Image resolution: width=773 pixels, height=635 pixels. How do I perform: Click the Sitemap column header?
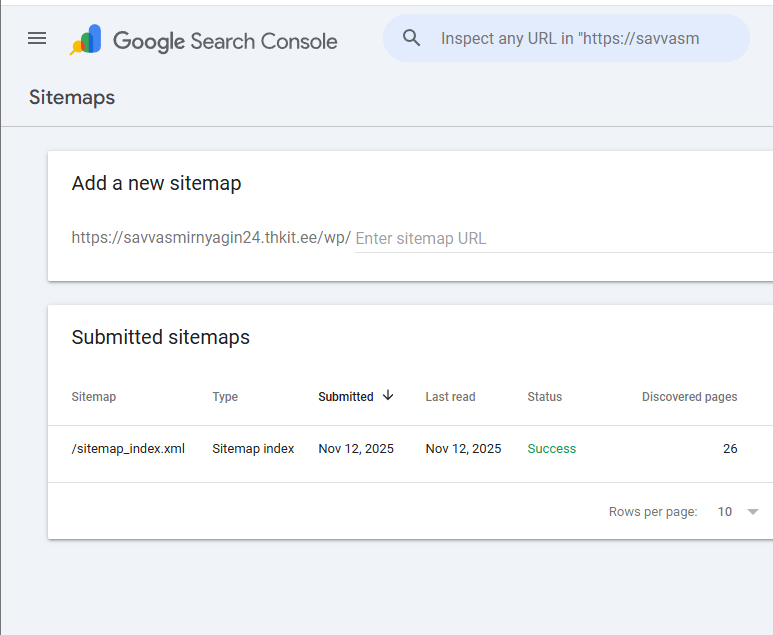point(94,397)
